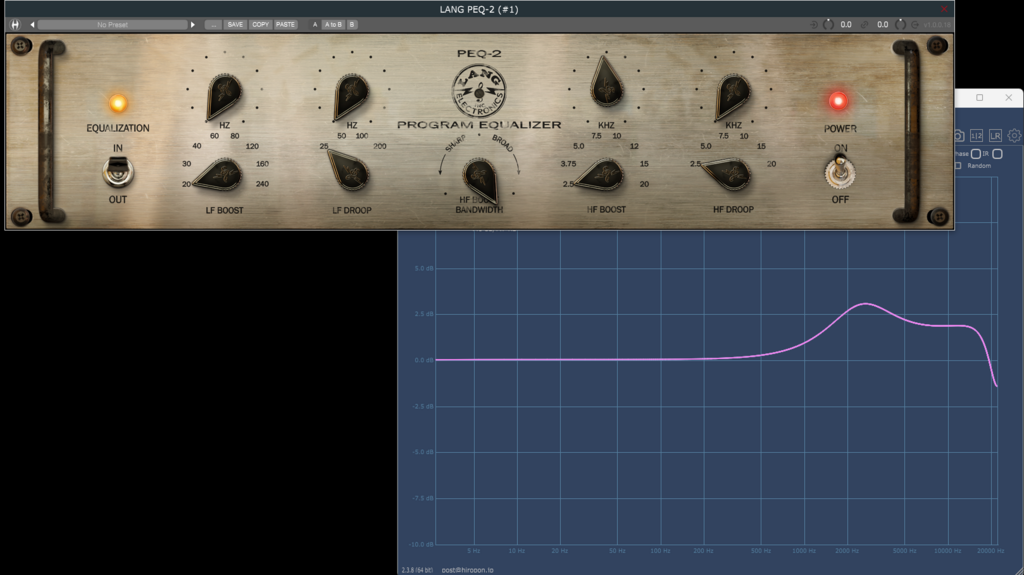This screenshot has height=575, width=1024.
Task: Click the LF Boost frequency Hz knob
Action: (x=224, y=95)
